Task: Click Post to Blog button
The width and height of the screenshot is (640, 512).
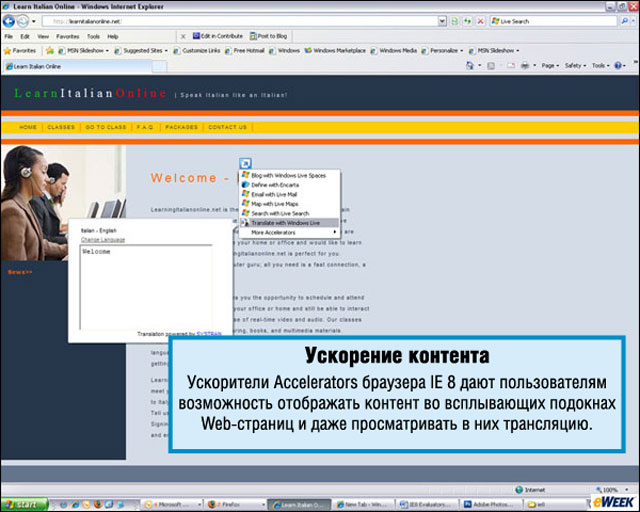Action: click(x=269, y=36)
